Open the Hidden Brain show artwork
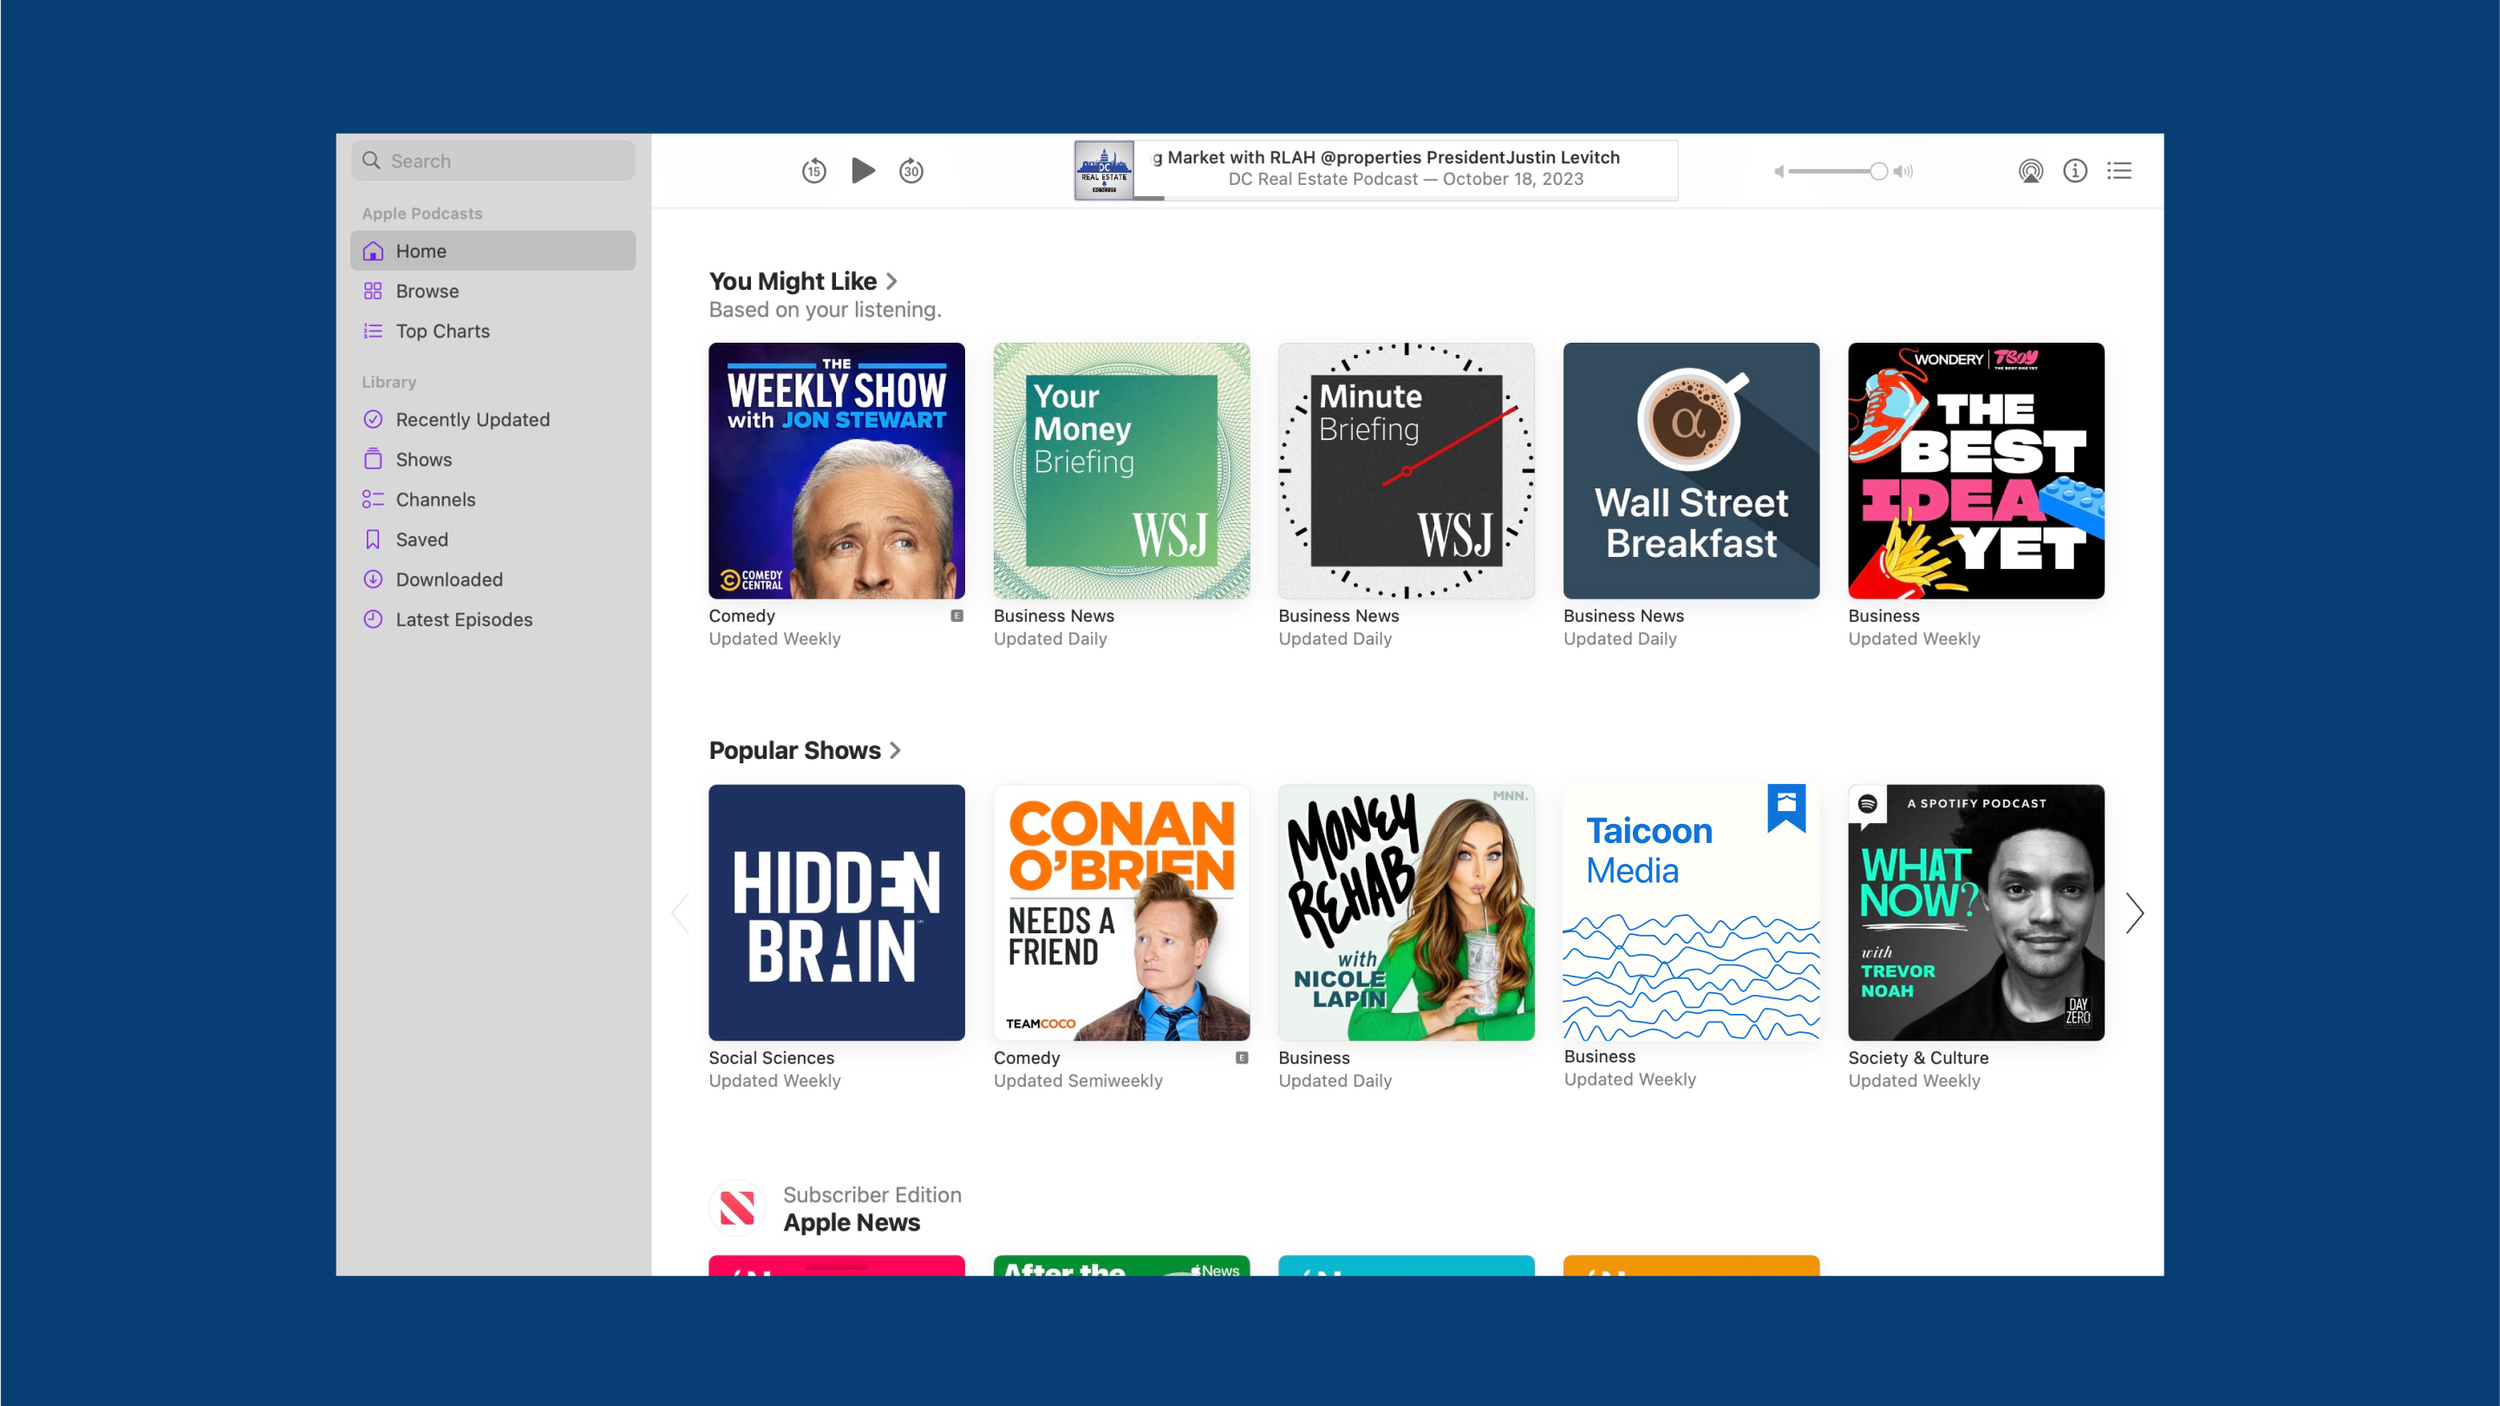Image resolution: width=2500 pixels, height=1406 pixels. tap(836, 912)
